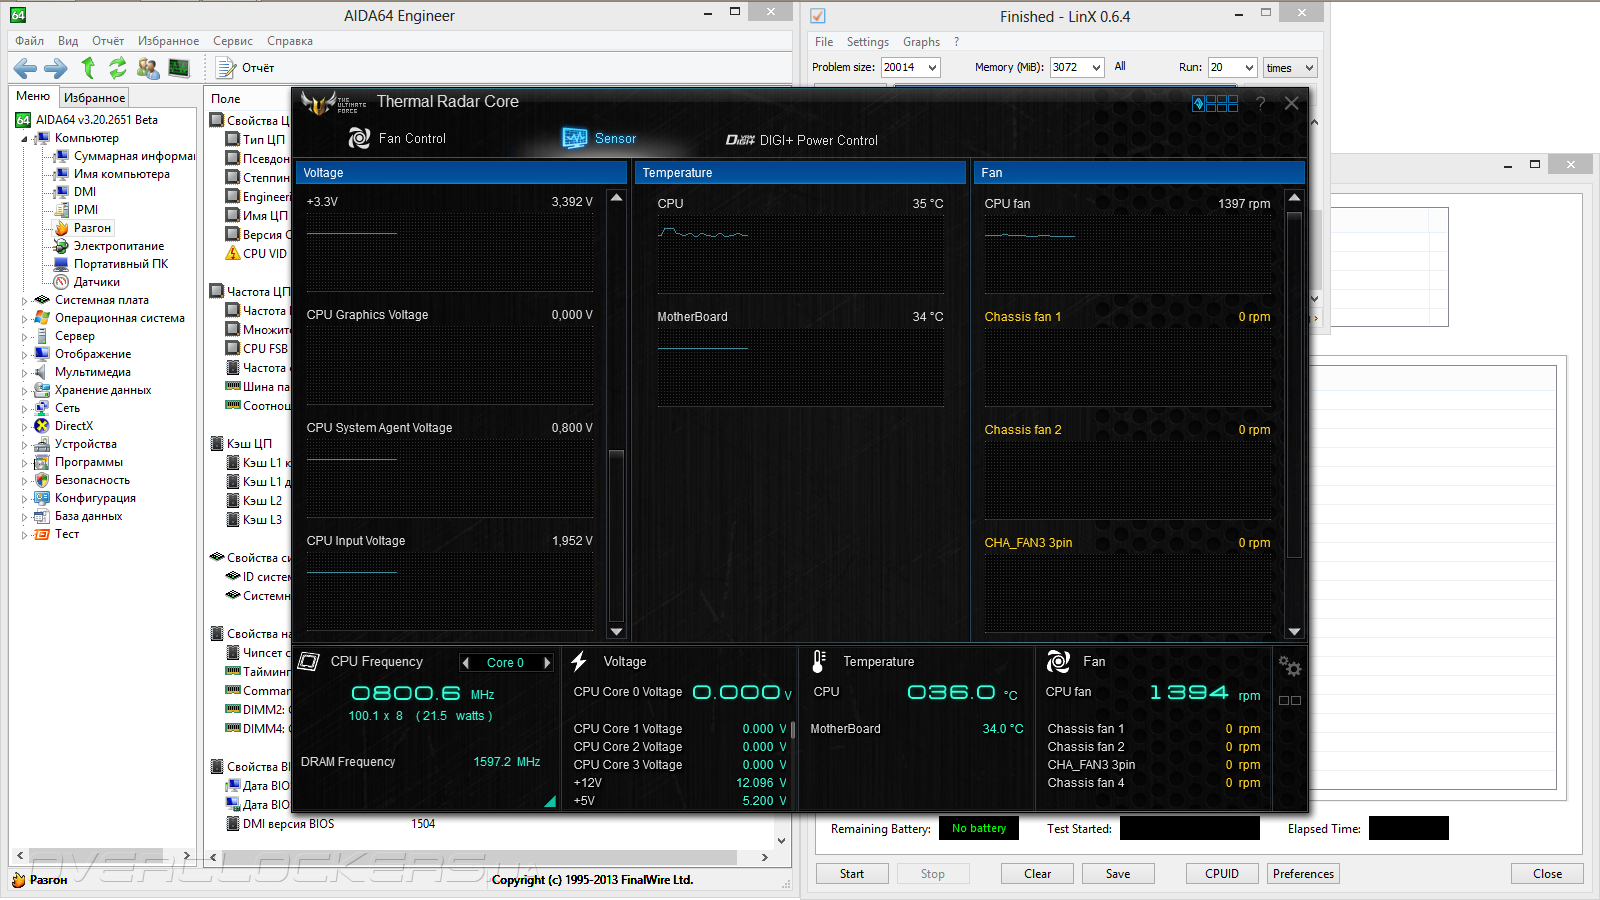Toggle the small double-square view switch

coord(1289,700)
